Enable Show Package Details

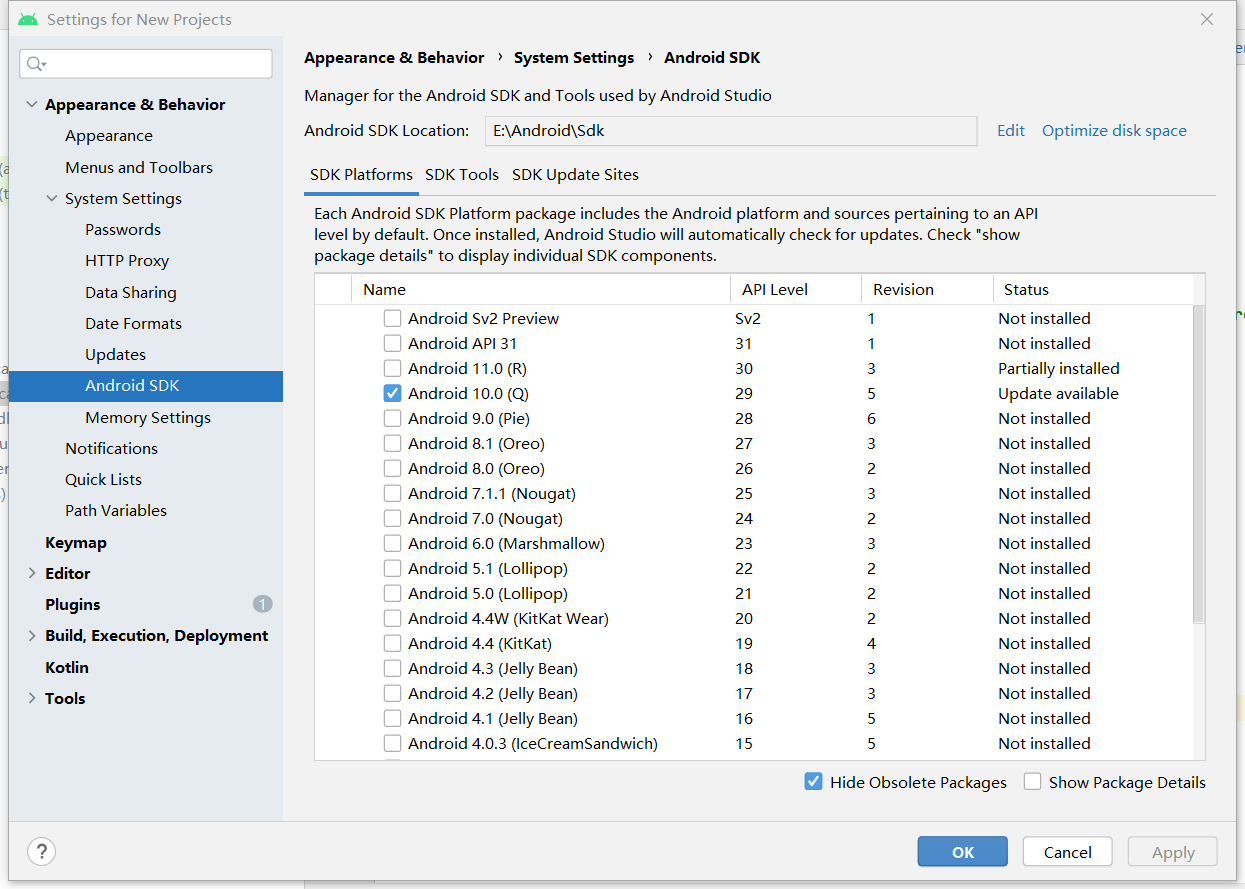click(1032, 781)
